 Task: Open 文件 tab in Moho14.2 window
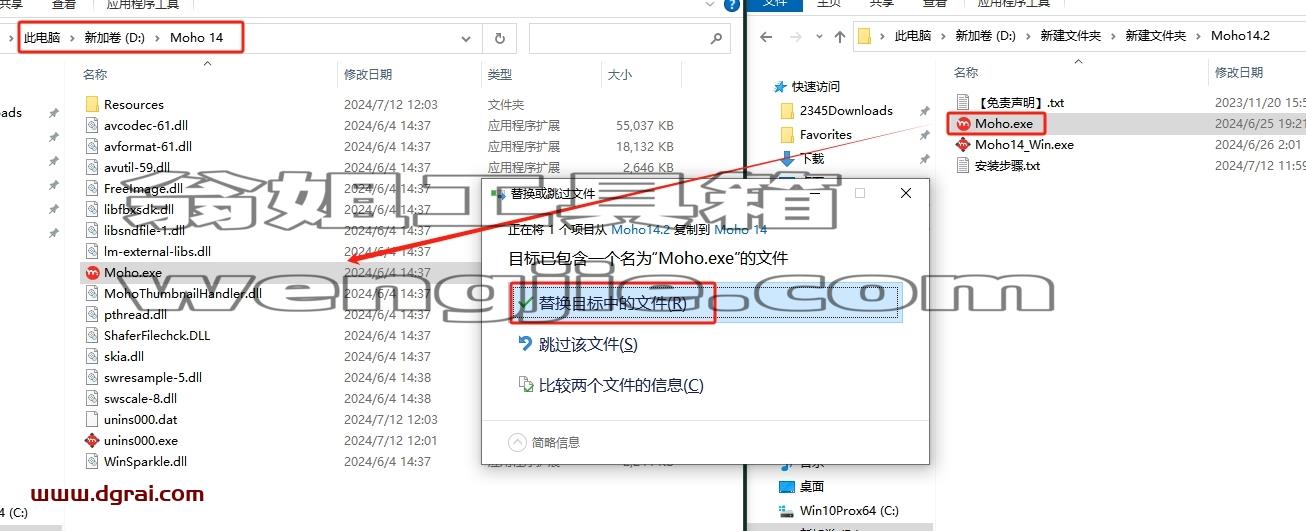tap(775, 5)
